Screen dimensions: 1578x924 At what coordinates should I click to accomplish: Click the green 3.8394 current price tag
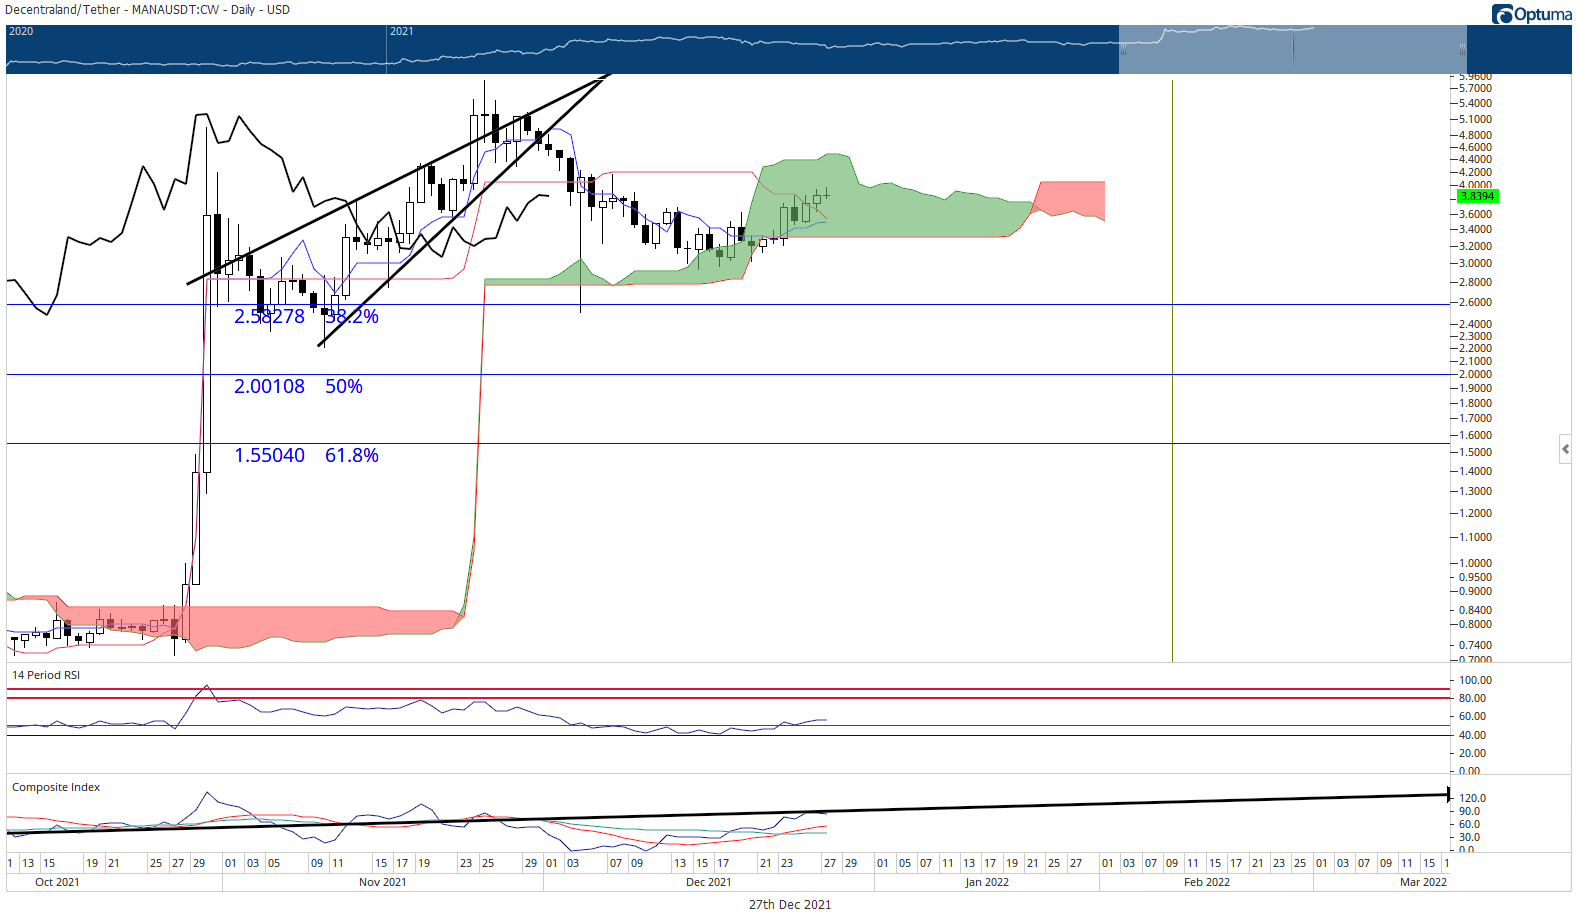1477,196
